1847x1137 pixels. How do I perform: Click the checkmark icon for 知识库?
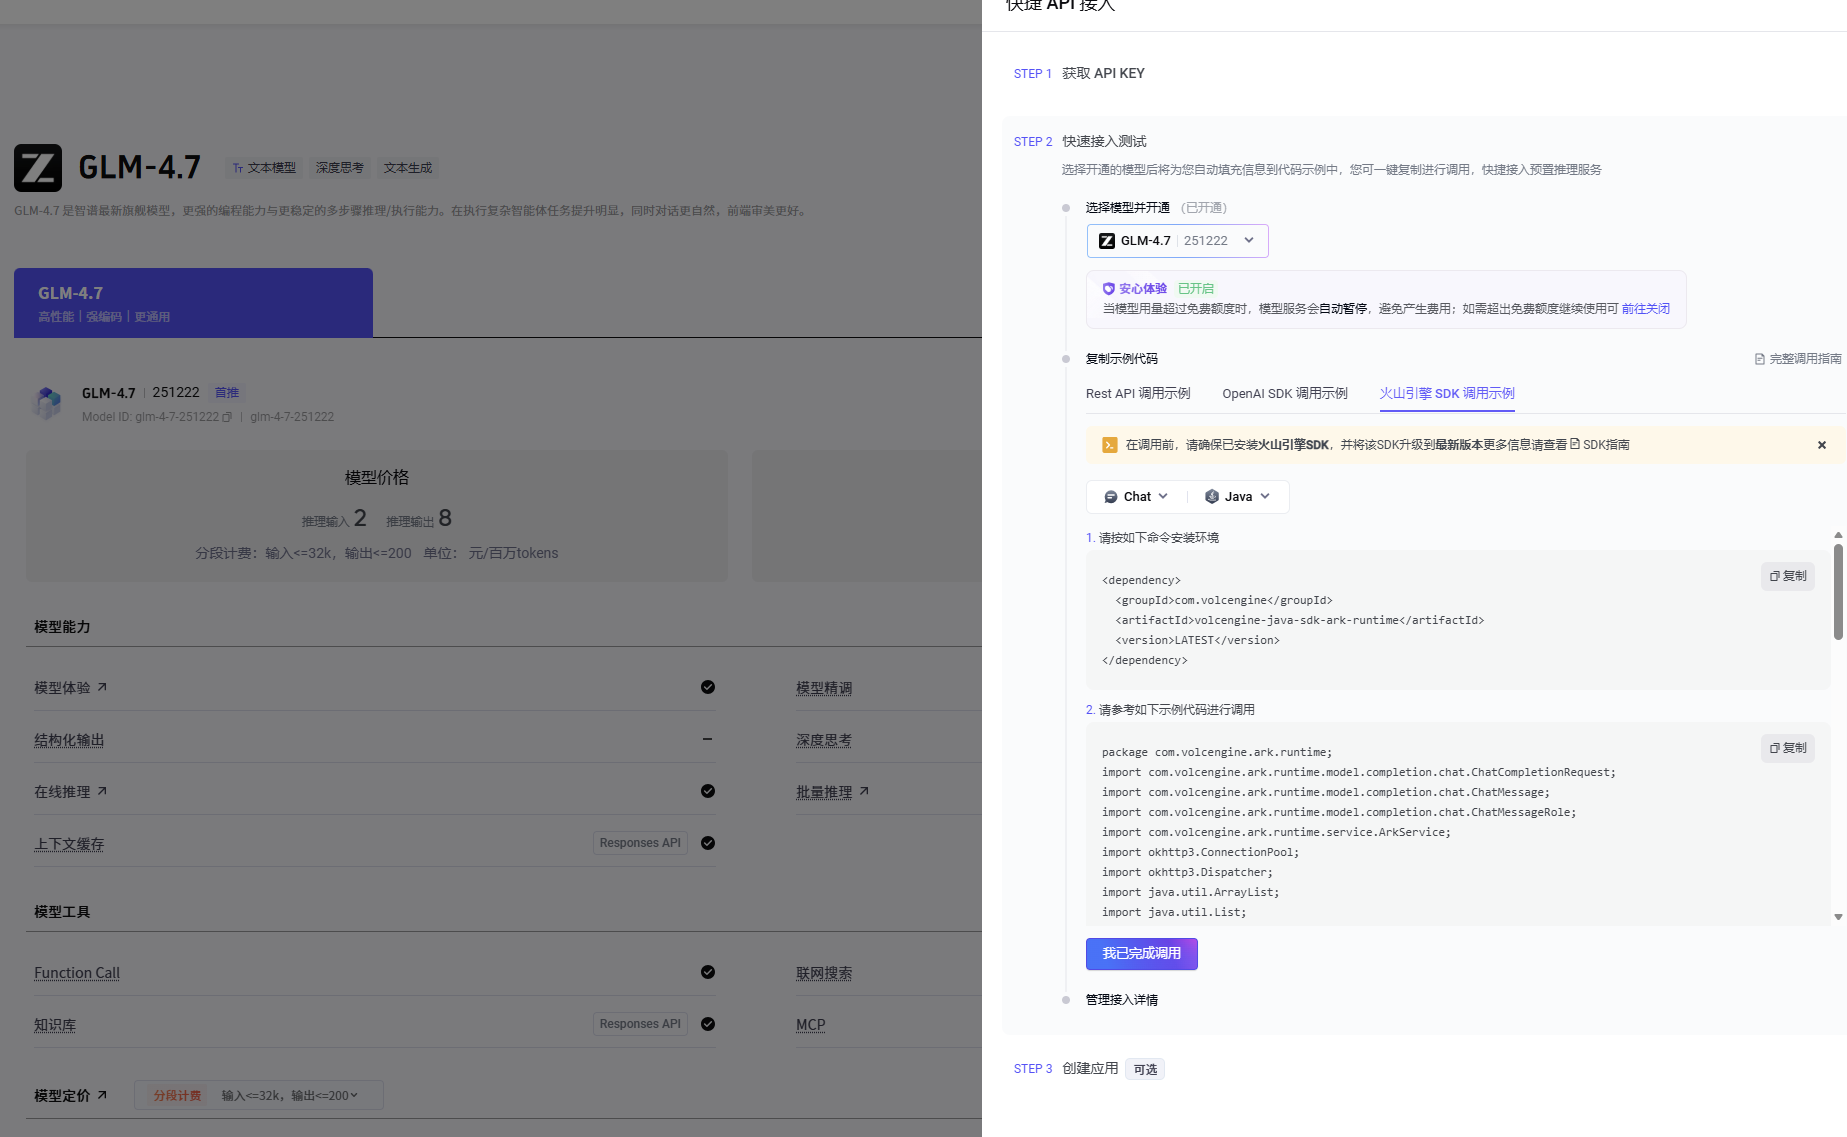[708, 1024]
